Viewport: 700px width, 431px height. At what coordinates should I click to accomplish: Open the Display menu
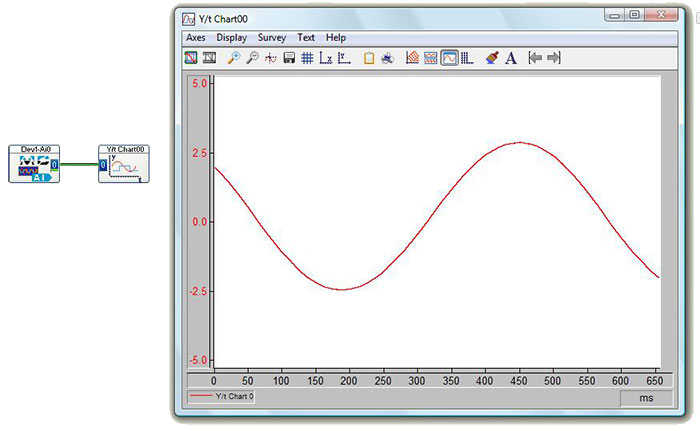click(x=232, y=38)
